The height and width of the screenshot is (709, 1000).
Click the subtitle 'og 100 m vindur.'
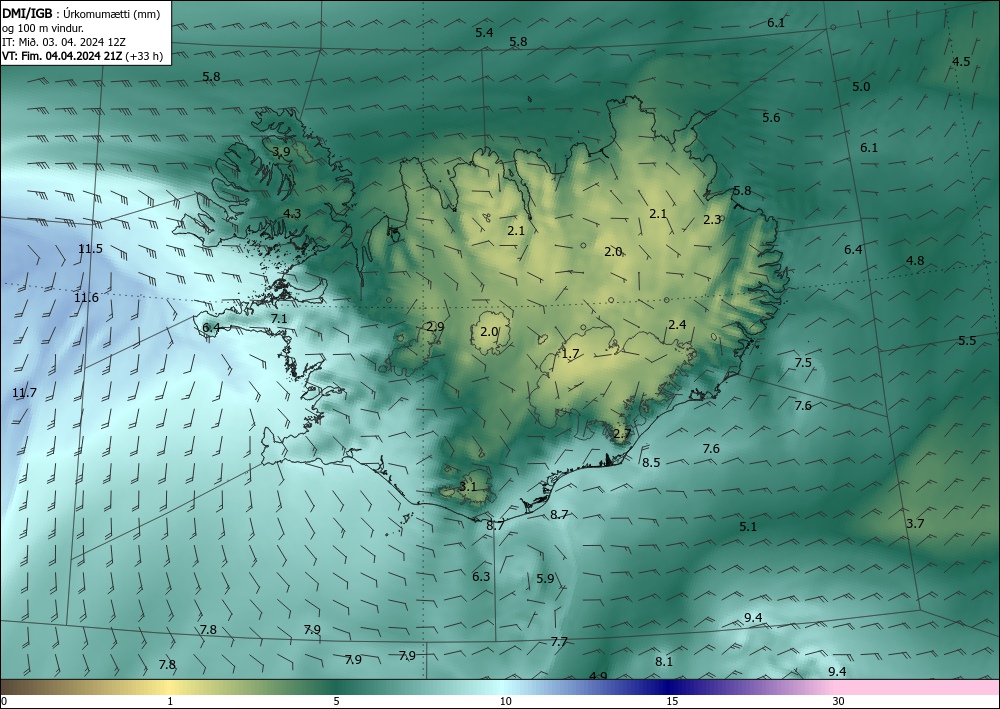point(43,28)
